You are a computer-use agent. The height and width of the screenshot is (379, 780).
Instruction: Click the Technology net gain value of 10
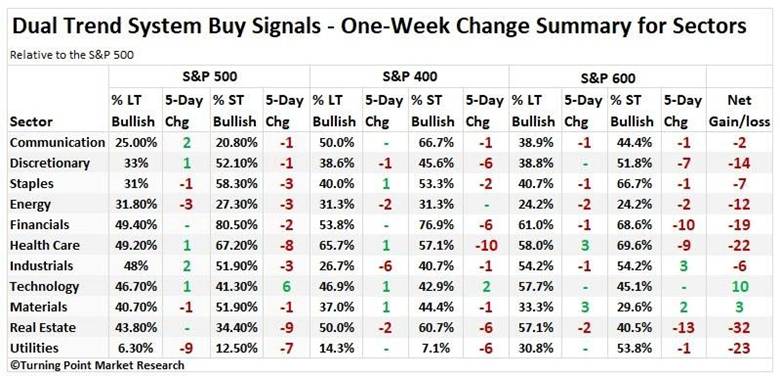[740, 286]
